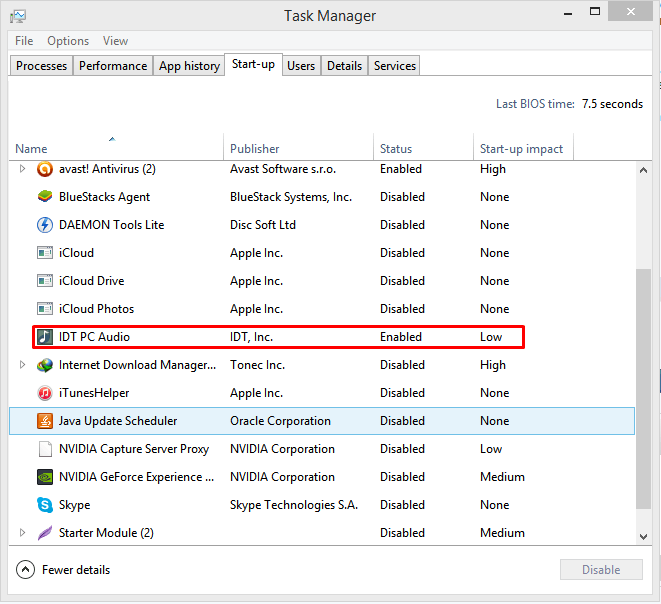
Task: Switch to the Users tab
Action: pyautogui.click(x=301, y=66)
